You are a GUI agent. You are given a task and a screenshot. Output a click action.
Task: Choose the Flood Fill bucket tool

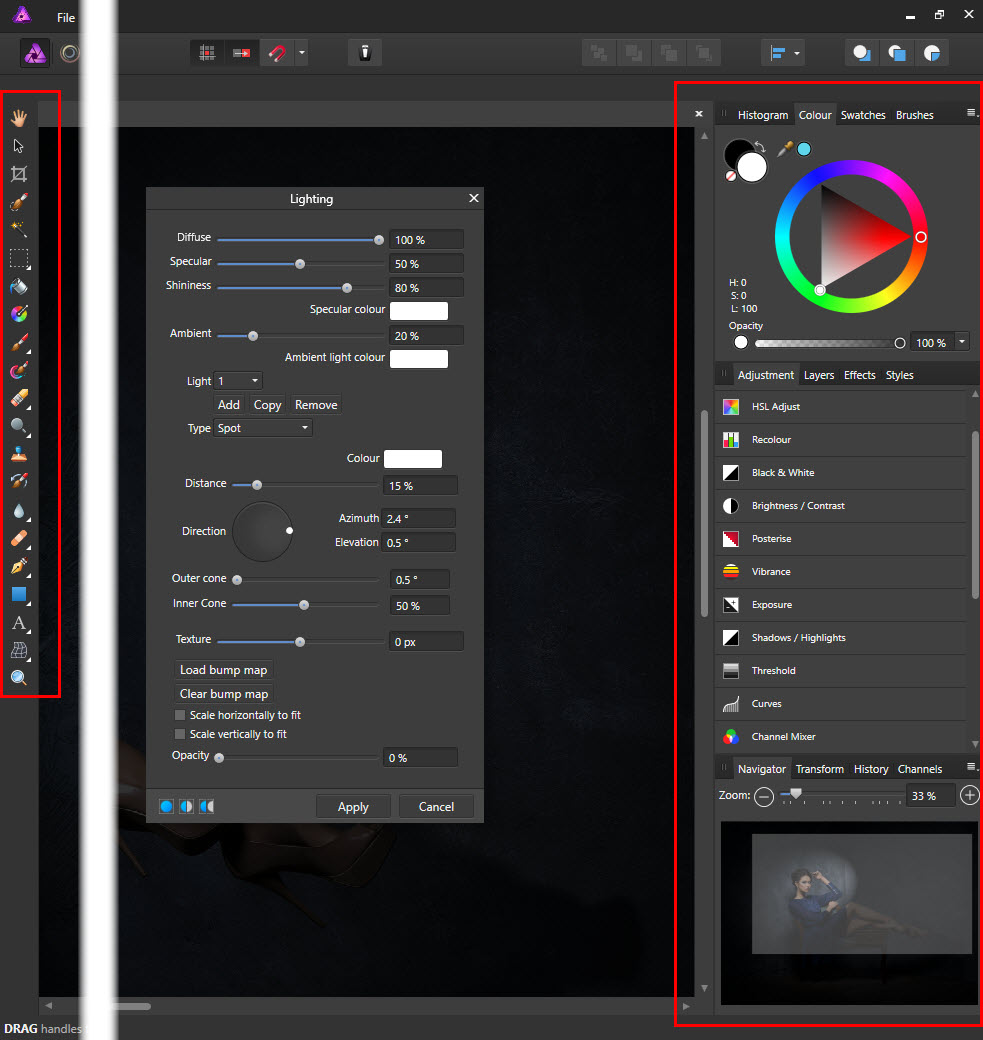pos(19,286)
